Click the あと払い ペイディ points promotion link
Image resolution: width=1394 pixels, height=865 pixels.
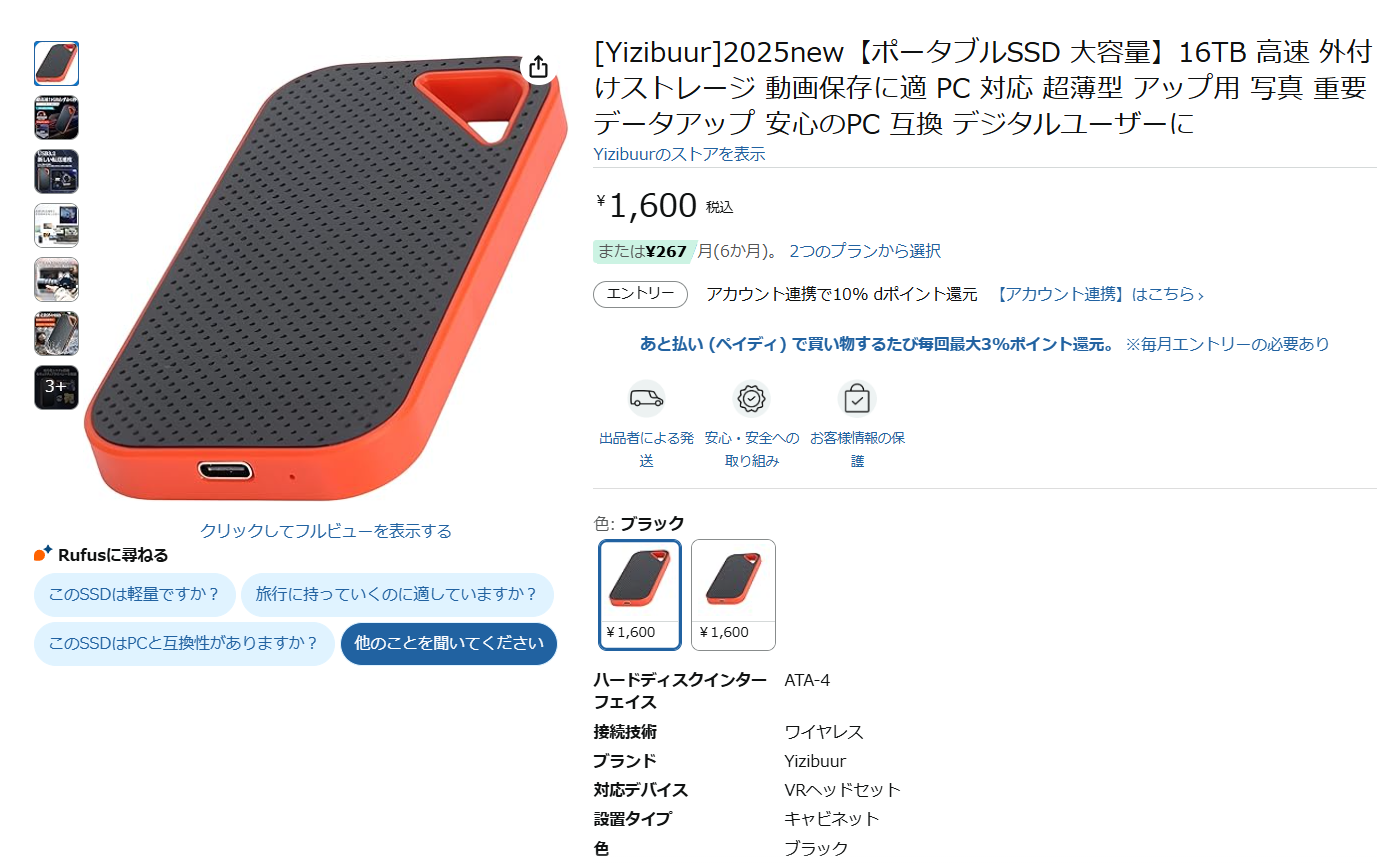point(877,344)
